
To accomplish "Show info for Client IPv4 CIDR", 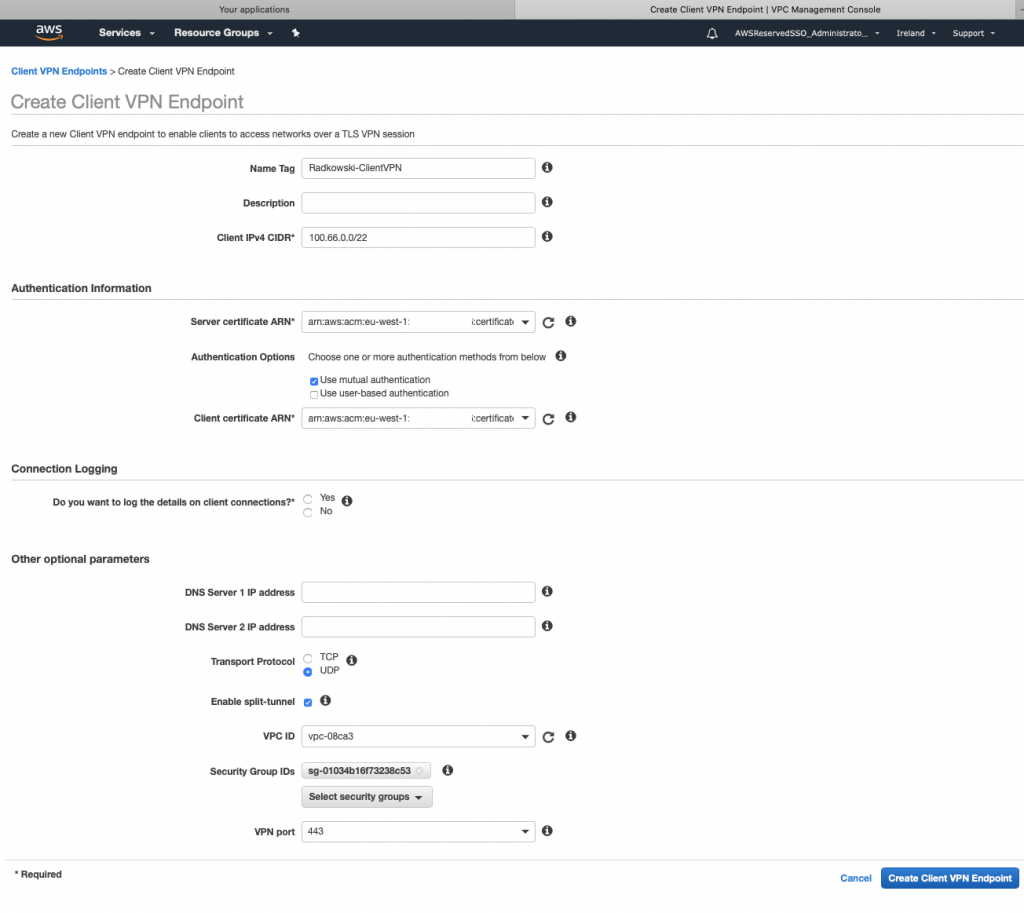I will [547, 236].
